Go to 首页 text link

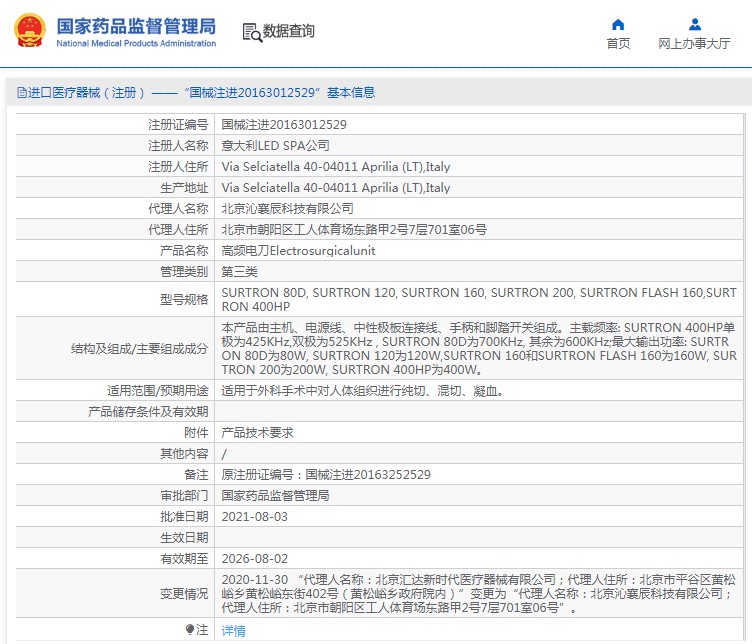point(618,44)
